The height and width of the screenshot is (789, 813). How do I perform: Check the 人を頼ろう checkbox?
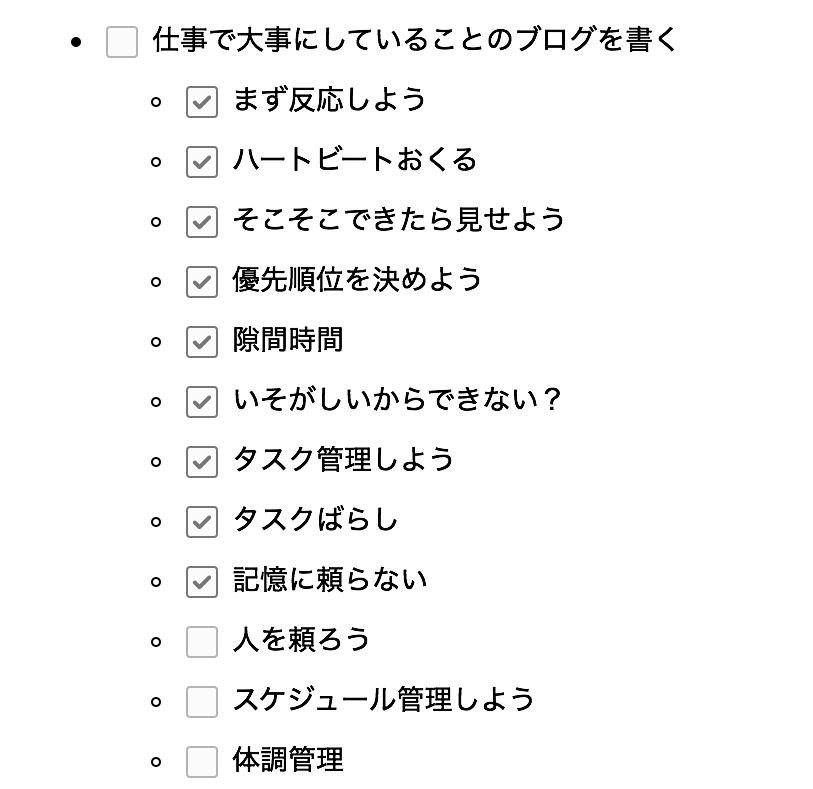201,641
